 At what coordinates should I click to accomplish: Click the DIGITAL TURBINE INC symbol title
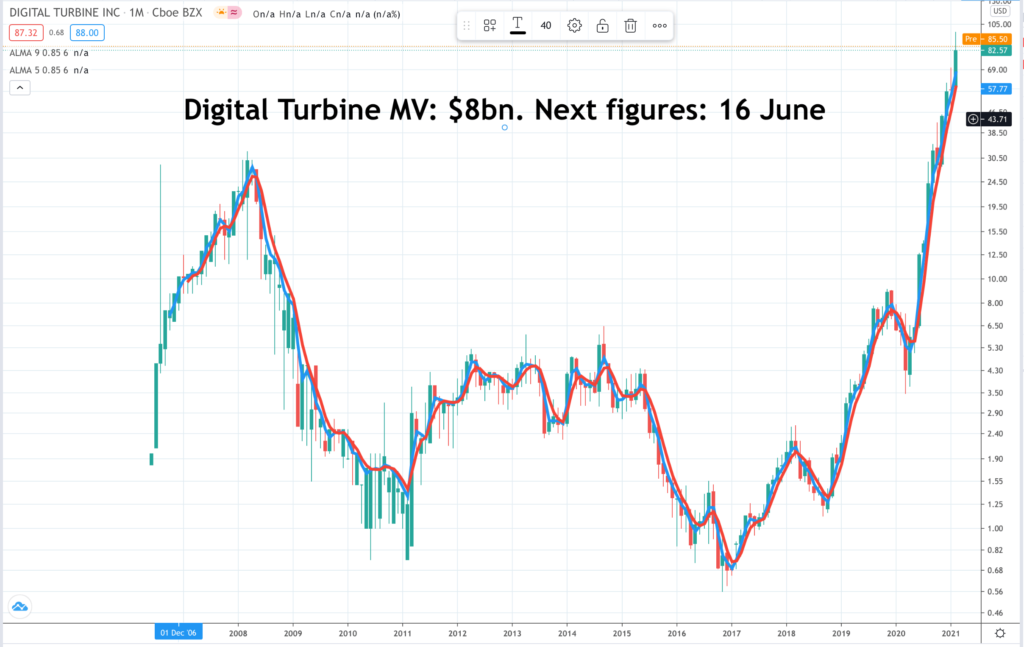click(x=65, y=12)
